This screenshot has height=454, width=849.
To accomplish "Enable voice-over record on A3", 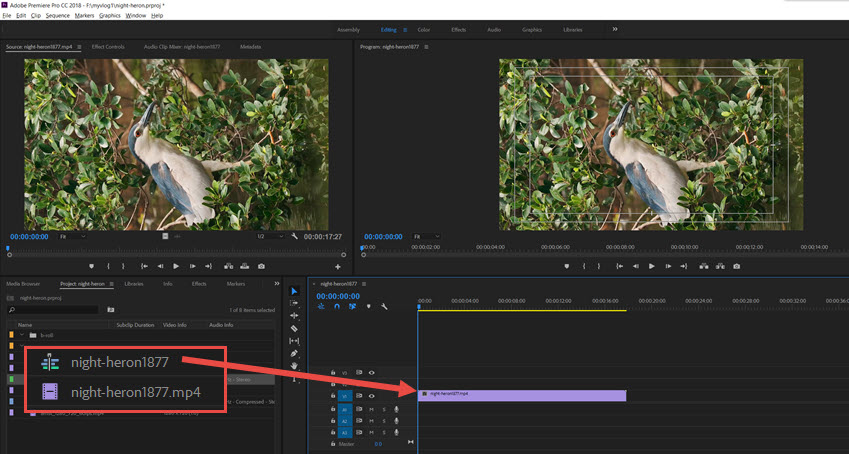I will pyautogui.click(x=396, y=432).
